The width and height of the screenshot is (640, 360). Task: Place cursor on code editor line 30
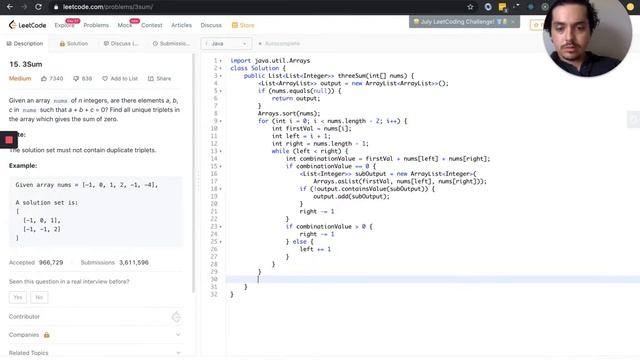(x=433, y=279)
